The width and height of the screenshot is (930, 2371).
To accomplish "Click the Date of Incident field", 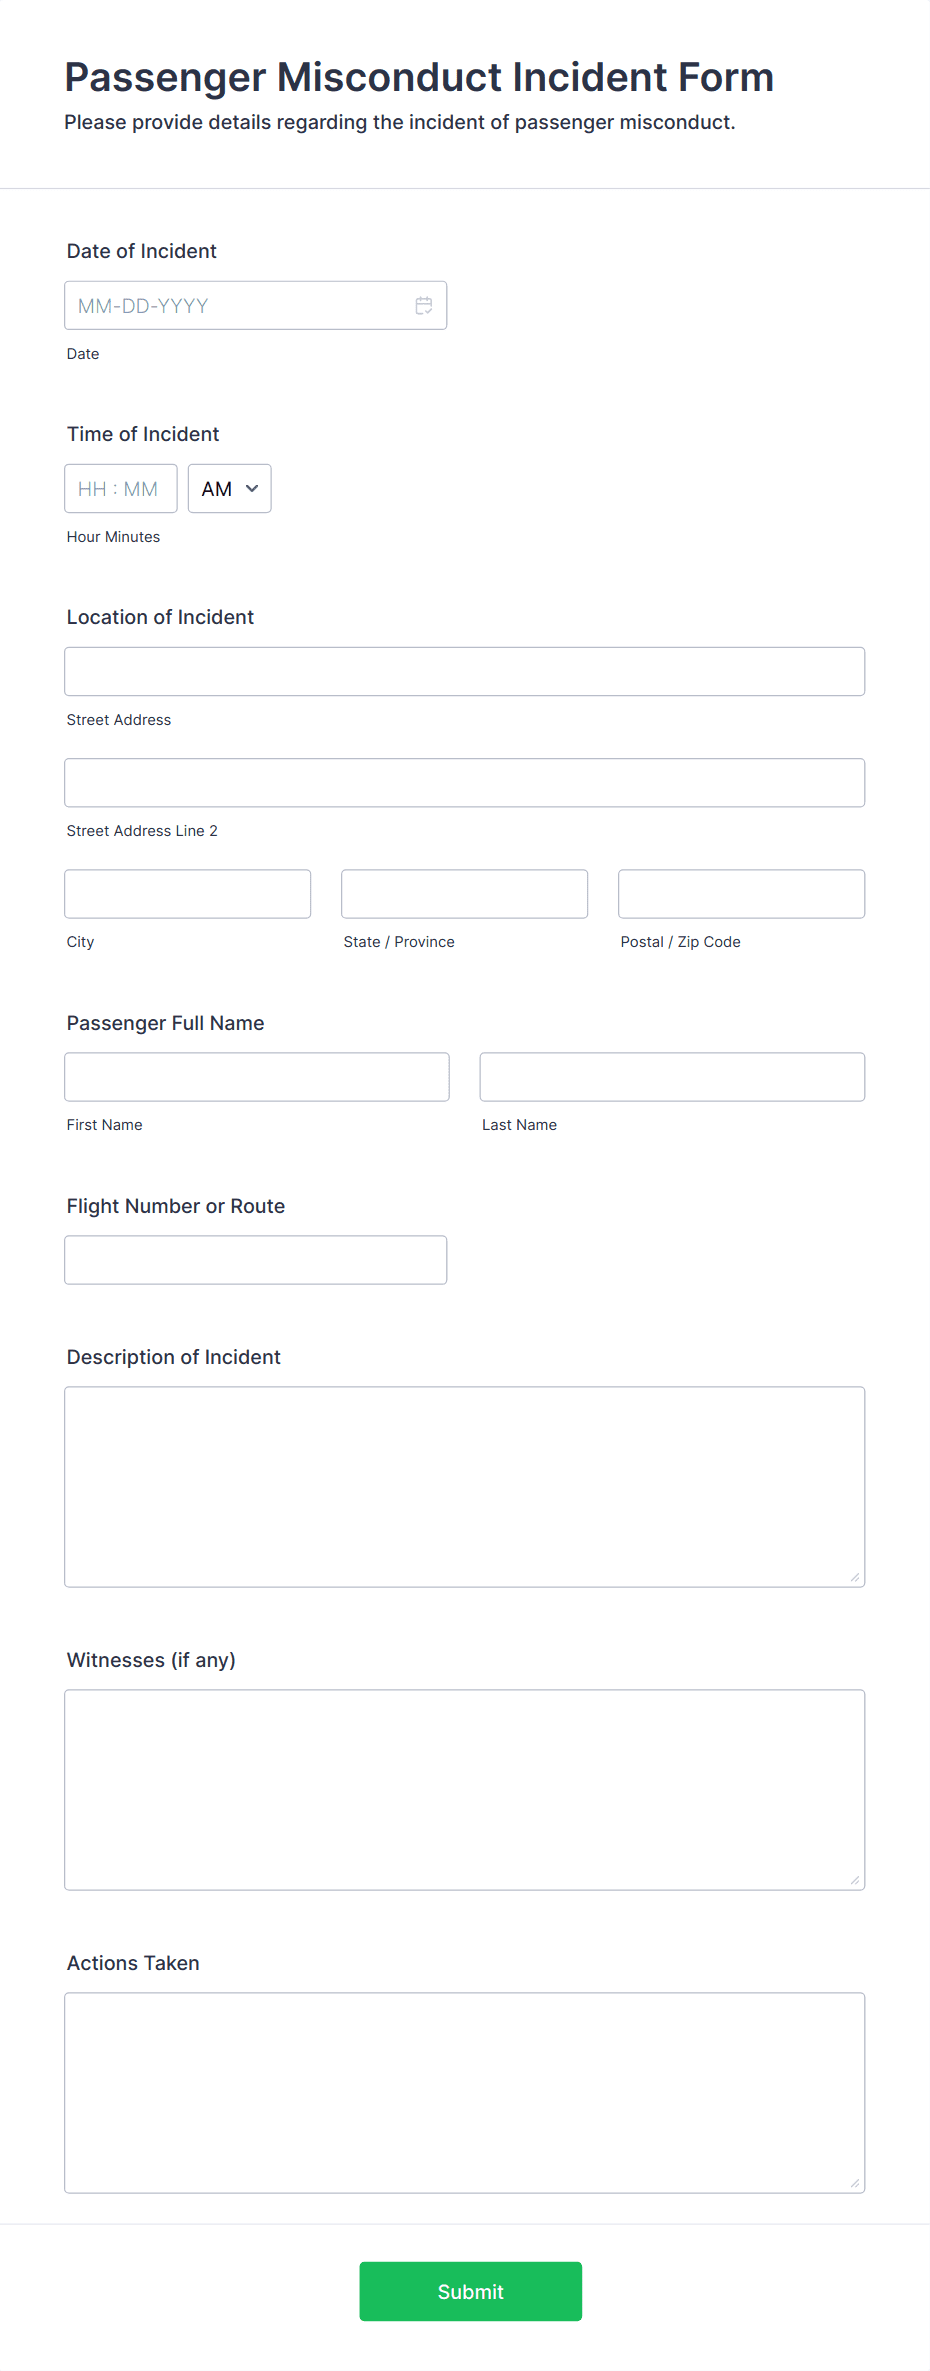I will (x=255, y=305).
